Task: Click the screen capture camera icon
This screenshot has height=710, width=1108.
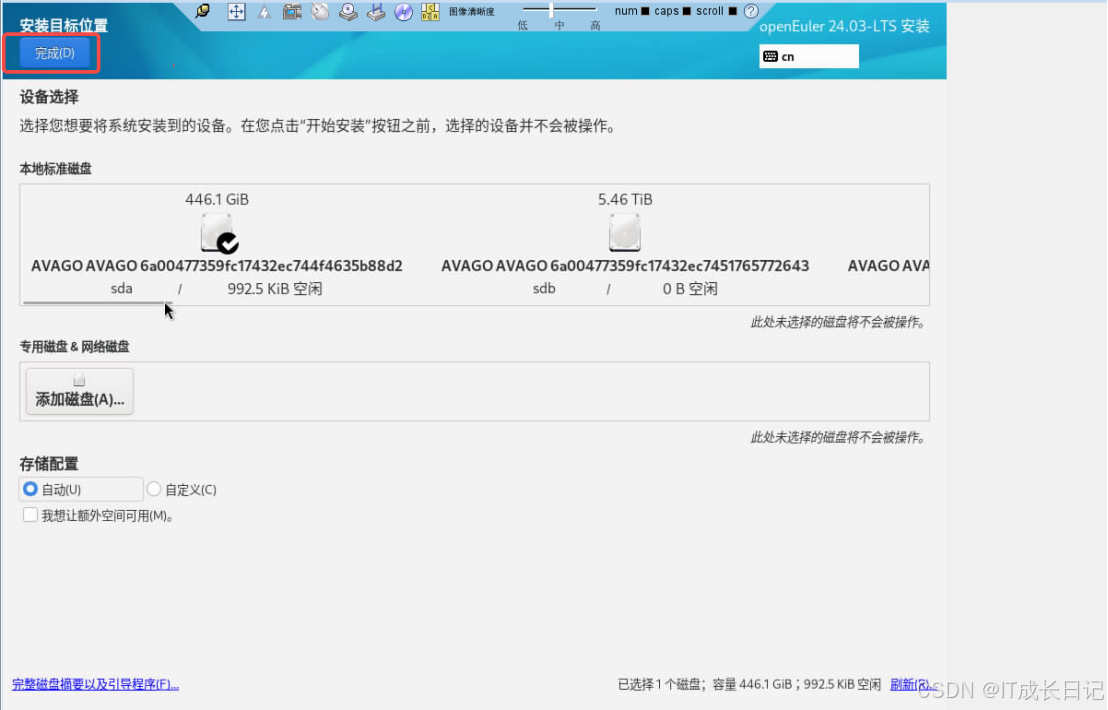Action: tap(292, 11)
